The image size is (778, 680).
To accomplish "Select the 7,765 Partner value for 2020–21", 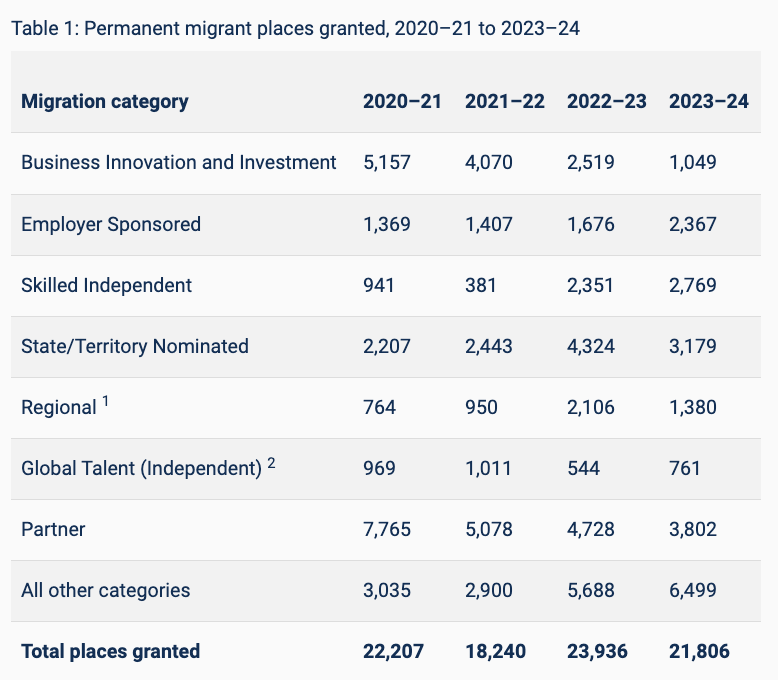I will [x=387, y=529].
